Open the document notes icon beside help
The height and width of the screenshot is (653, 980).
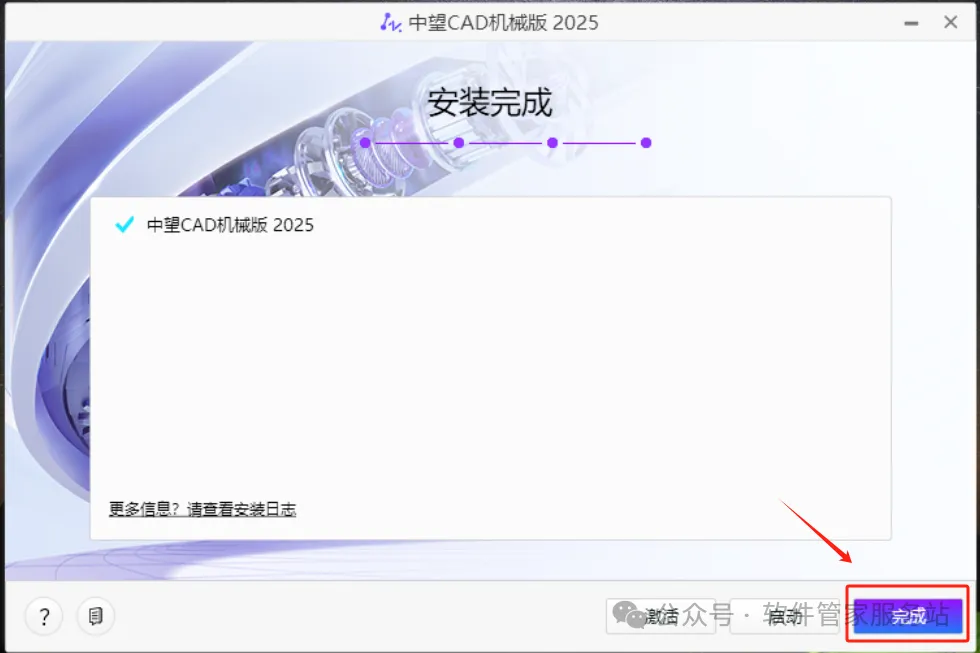[x=95, y=616]
